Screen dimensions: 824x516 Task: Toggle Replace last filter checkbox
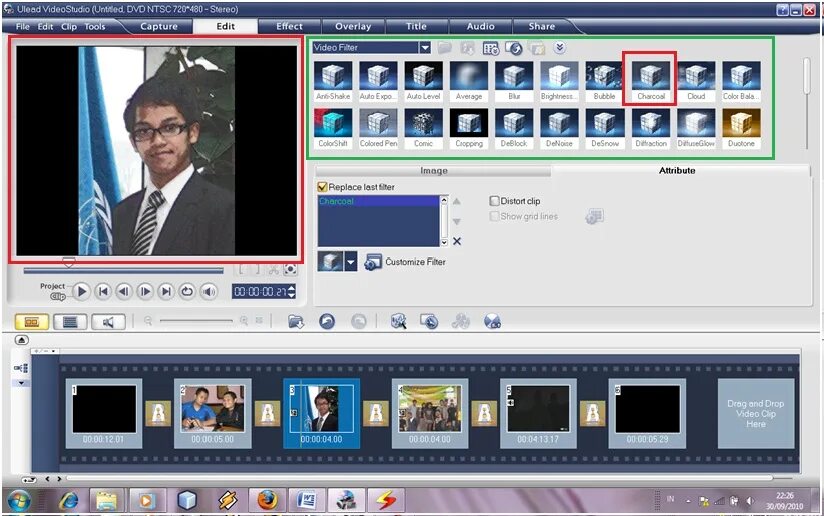coord(323,187)
